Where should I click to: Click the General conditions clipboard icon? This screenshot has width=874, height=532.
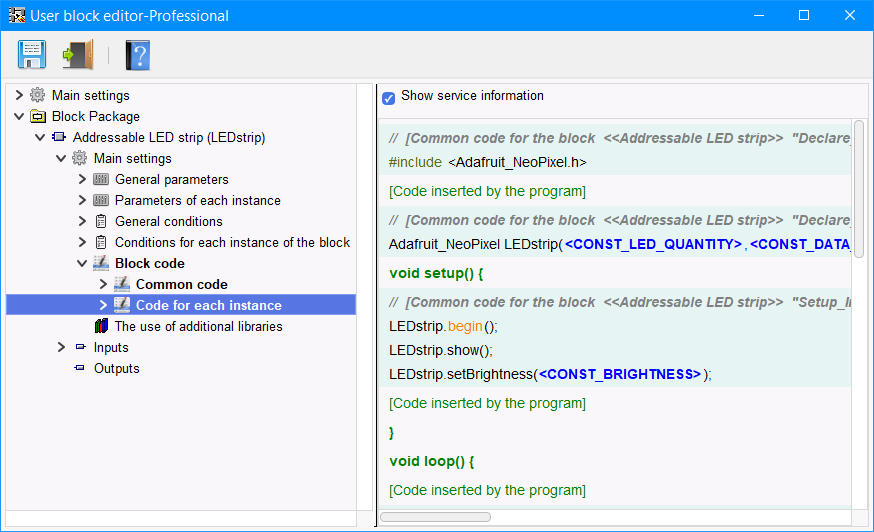(100, 222)
